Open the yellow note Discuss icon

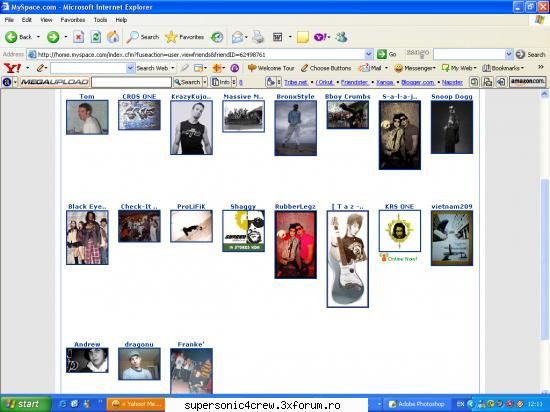click(x=302, y=37)
